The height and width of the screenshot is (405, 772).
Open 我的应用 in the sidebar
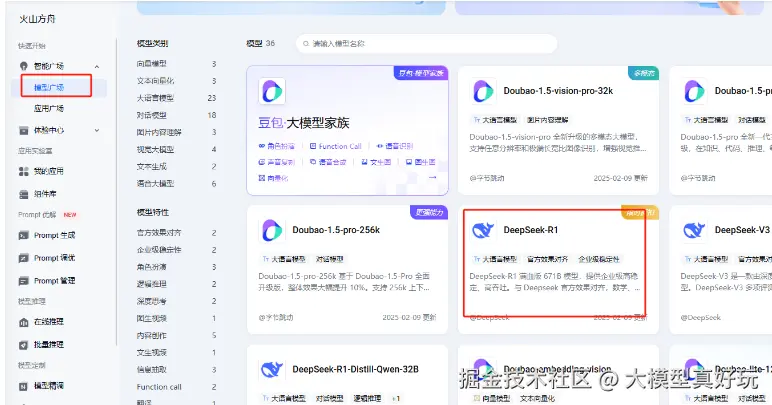click(x=49, y=171)
